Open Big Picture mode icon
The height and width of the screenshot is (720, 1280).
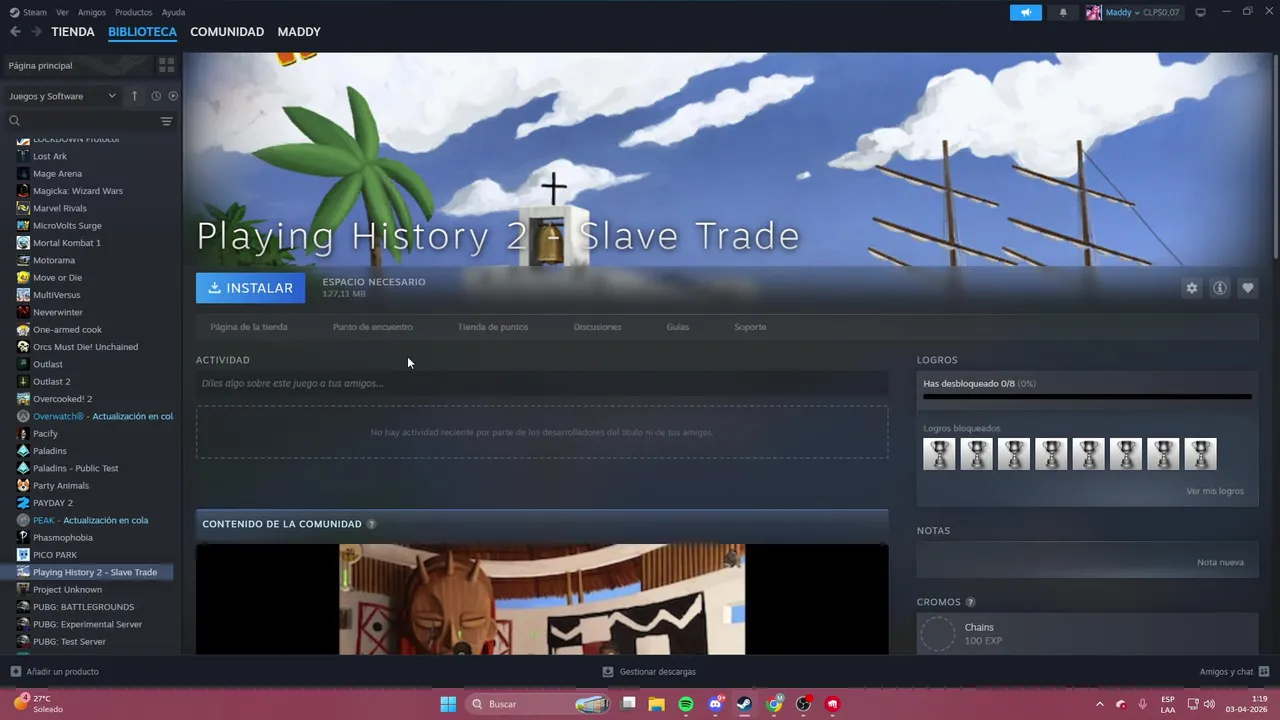click(1200, 12)
